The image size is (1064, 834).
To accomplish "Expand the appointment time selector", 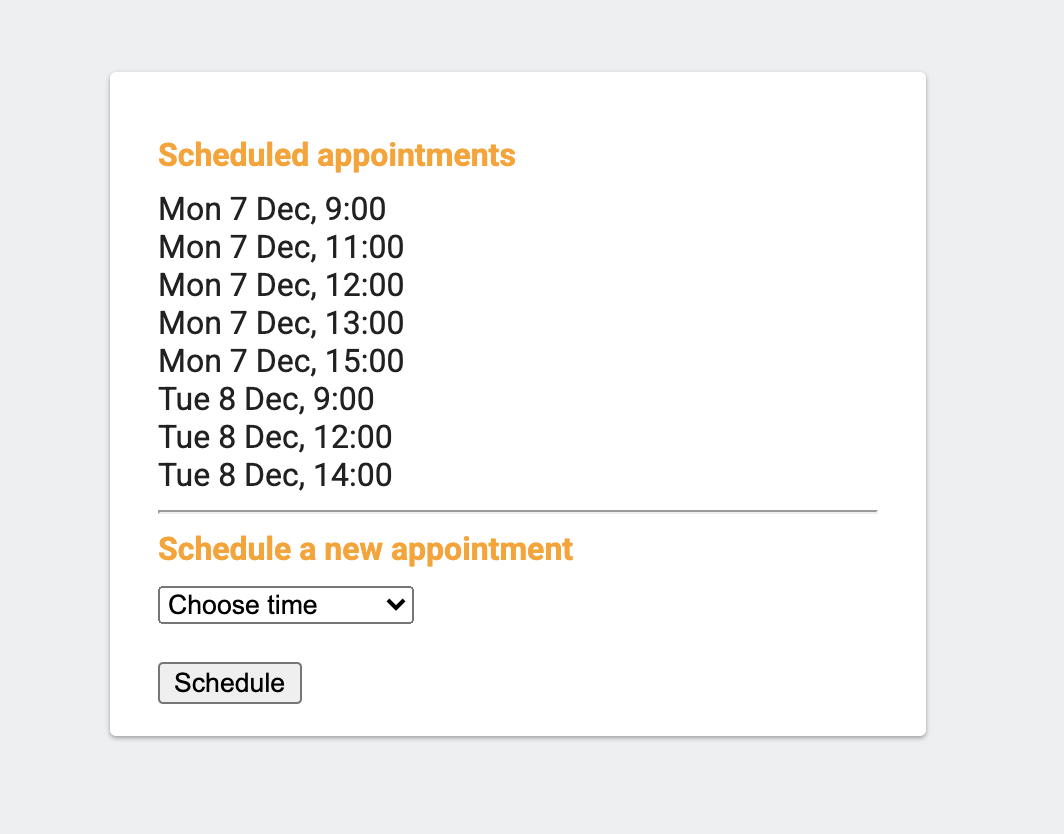I will click(x=285, y=605).
